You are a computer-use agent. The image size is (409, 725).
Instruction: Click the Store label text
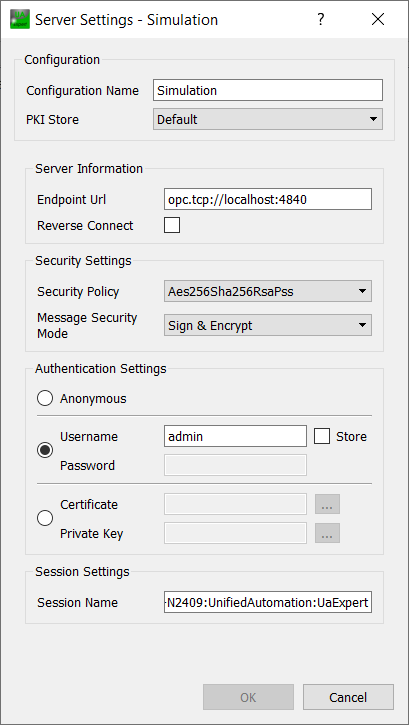coord(351,436)
